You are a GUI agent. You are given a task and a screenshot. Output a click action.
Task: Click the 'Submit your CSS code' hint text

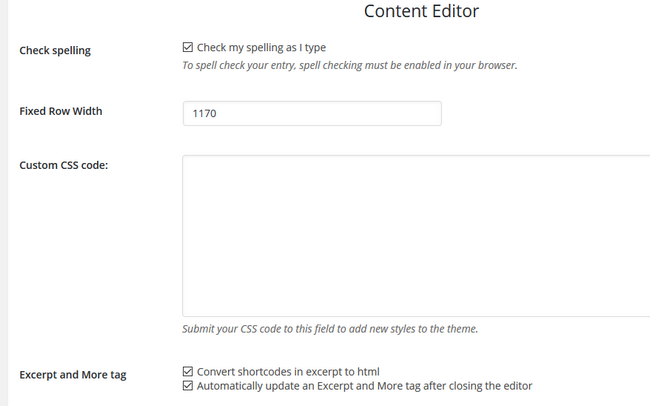pos(330,329)
